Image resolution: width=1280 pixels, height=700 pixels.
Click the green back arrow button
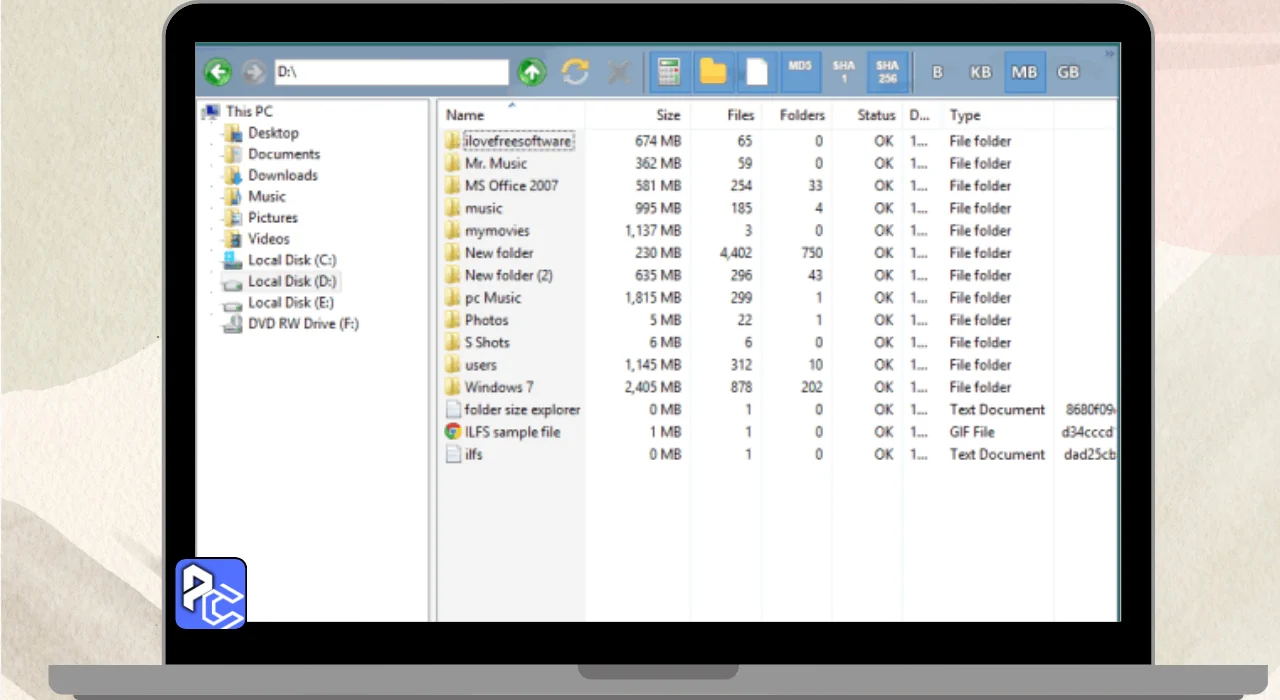218,72
